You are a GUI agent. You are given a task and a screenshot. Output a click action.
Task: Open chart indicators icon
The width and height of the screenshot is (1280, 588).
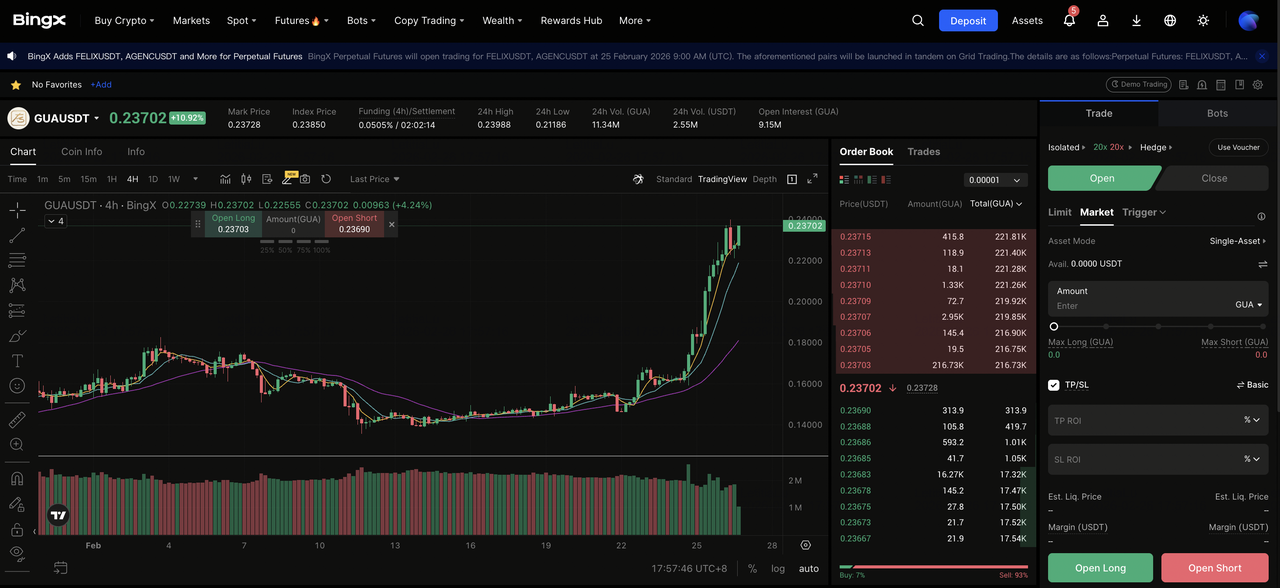(x=225, y=179)
